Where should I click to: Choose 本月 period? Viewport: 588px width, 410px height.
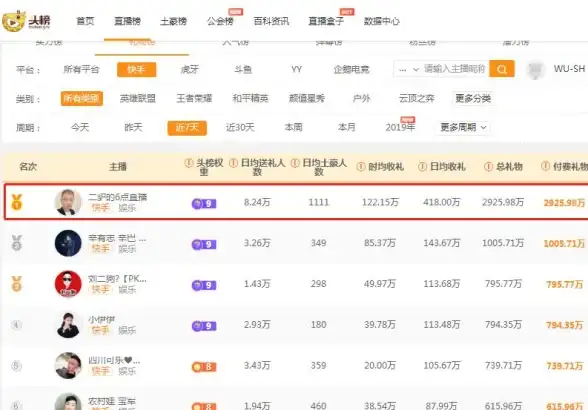346,128
